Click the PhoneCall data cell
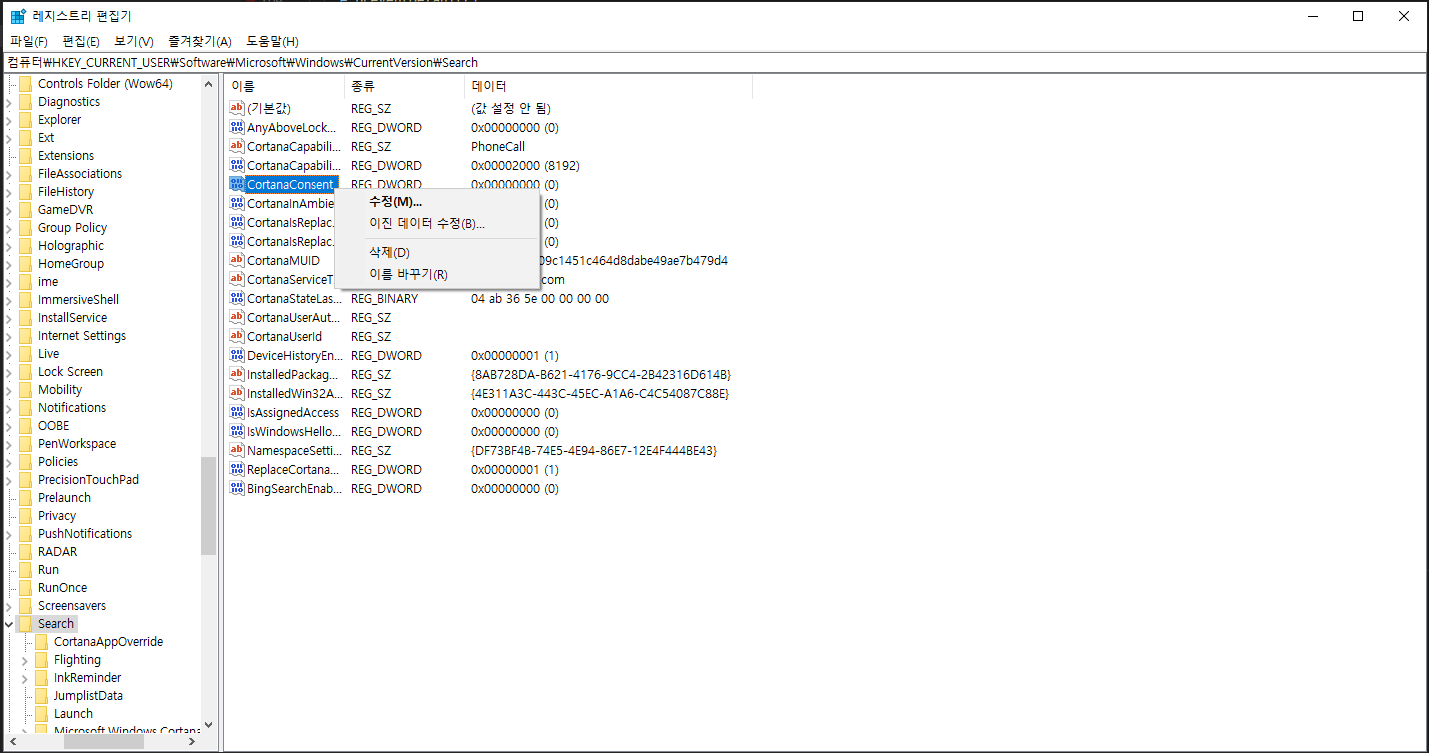Viewport: 1429px width, 753px height. pyautogui.click(x=498, y=146)
